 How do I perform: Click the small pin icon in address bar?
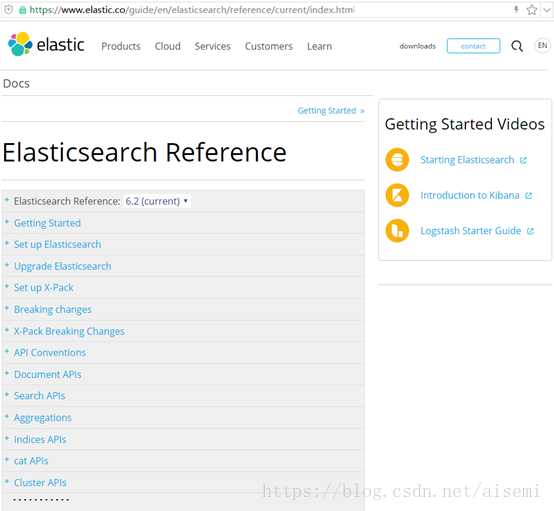(516, 10)
